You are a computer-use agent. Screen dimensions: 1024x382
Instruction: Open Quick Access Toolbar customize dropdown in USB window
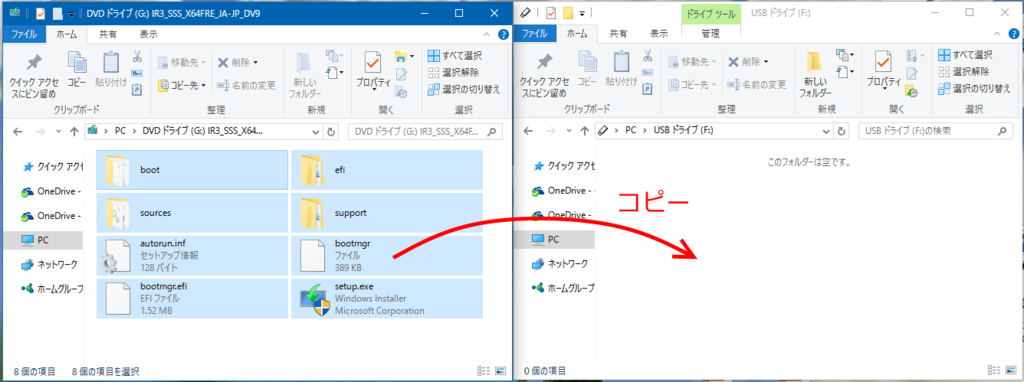pos(581,13)
